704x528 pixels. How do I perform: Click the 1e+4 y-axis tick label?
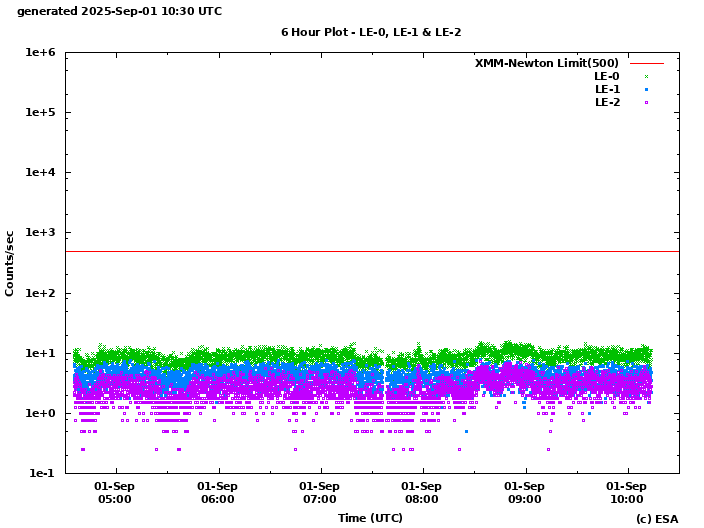(40, 172)
